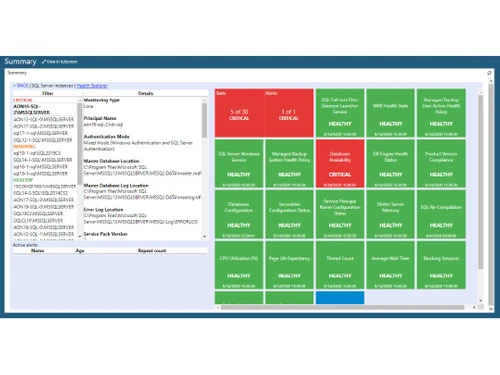Click the Monitoring Type detail label
The height and width of the screenshot is (375, 500).
coord(101,100)
